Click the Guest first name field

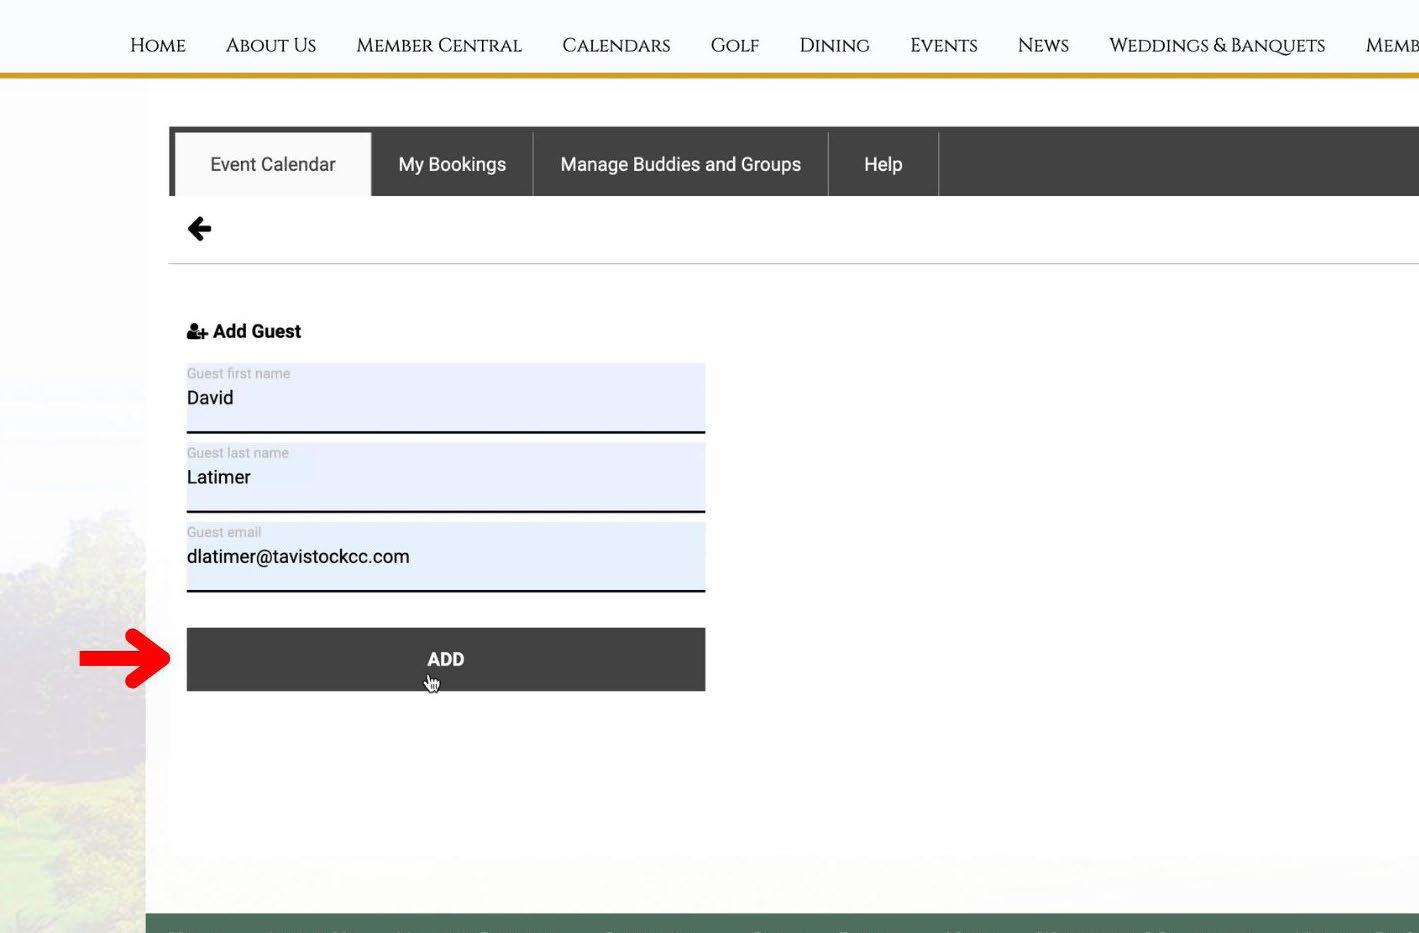coord(446,398)
